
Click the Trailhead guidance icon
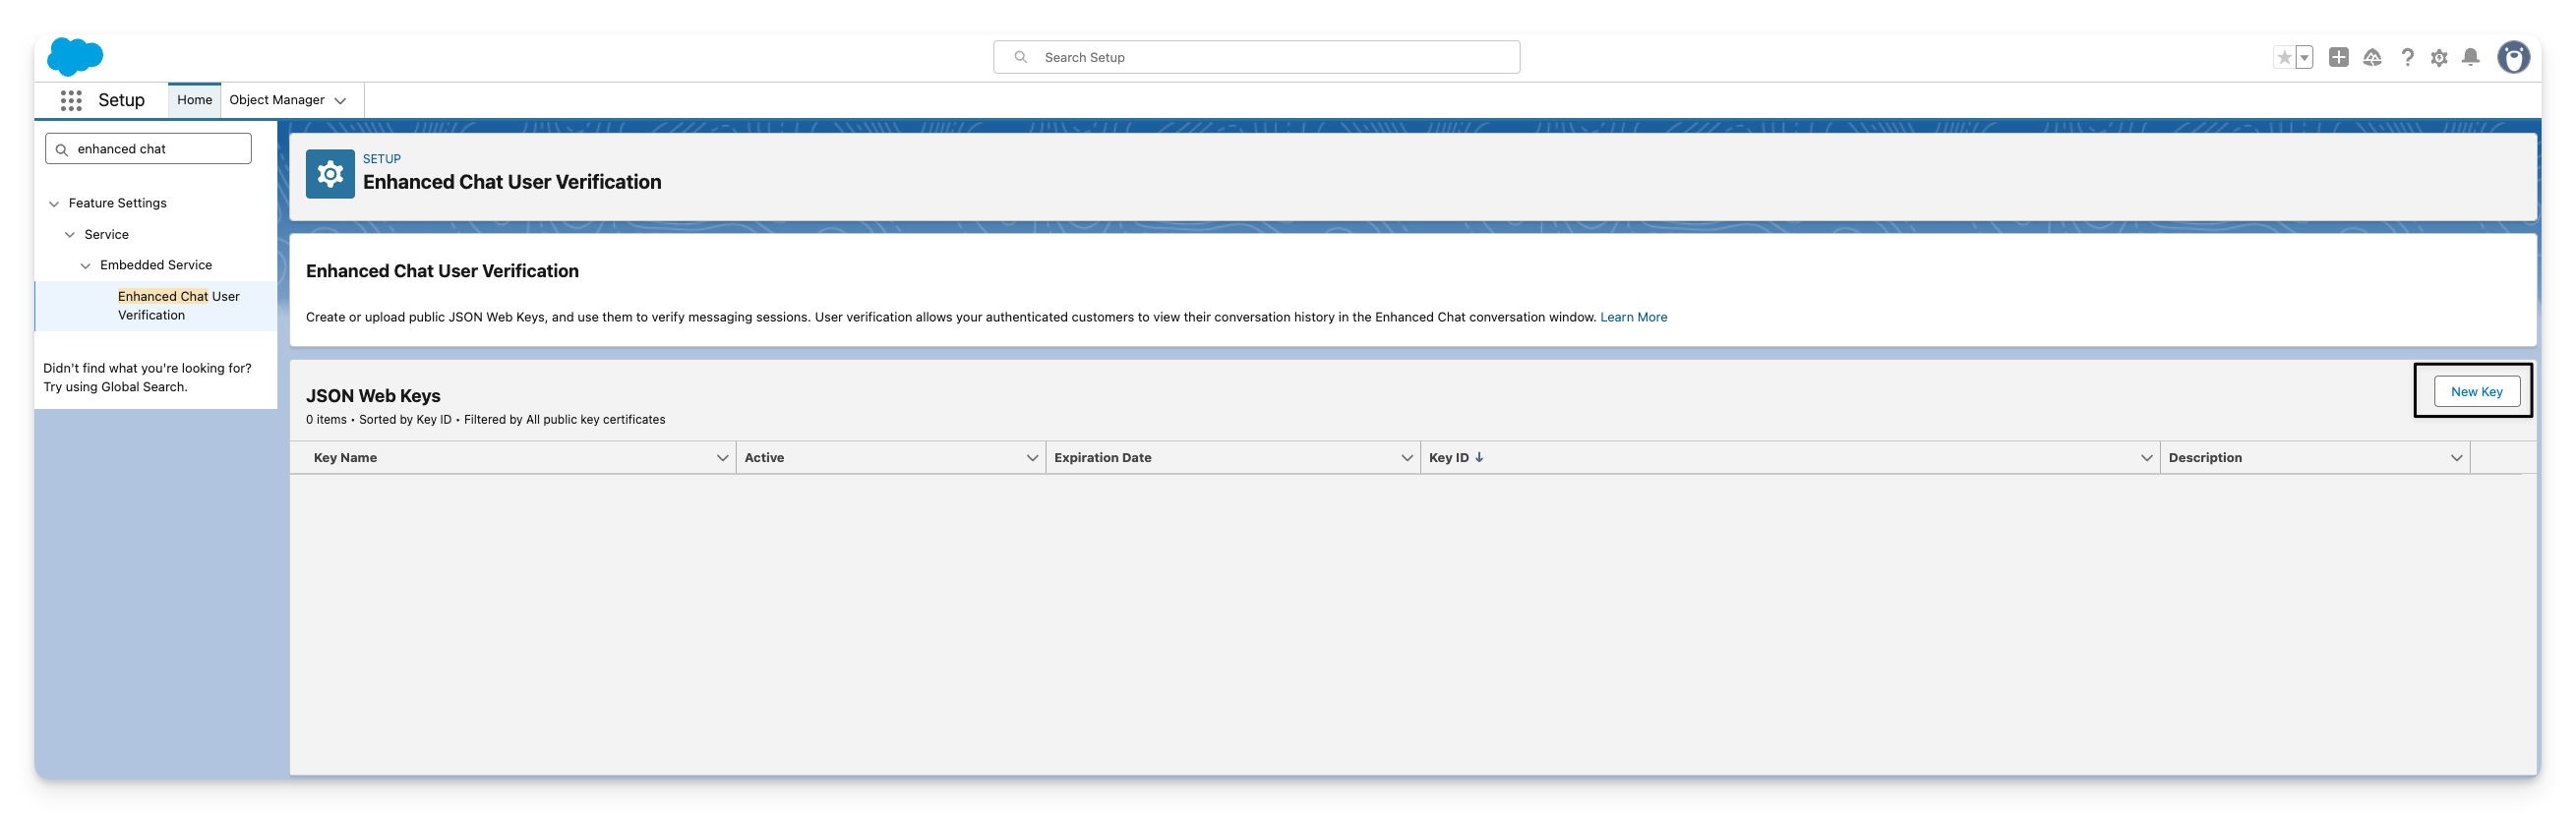click(x=2372, y=58)
